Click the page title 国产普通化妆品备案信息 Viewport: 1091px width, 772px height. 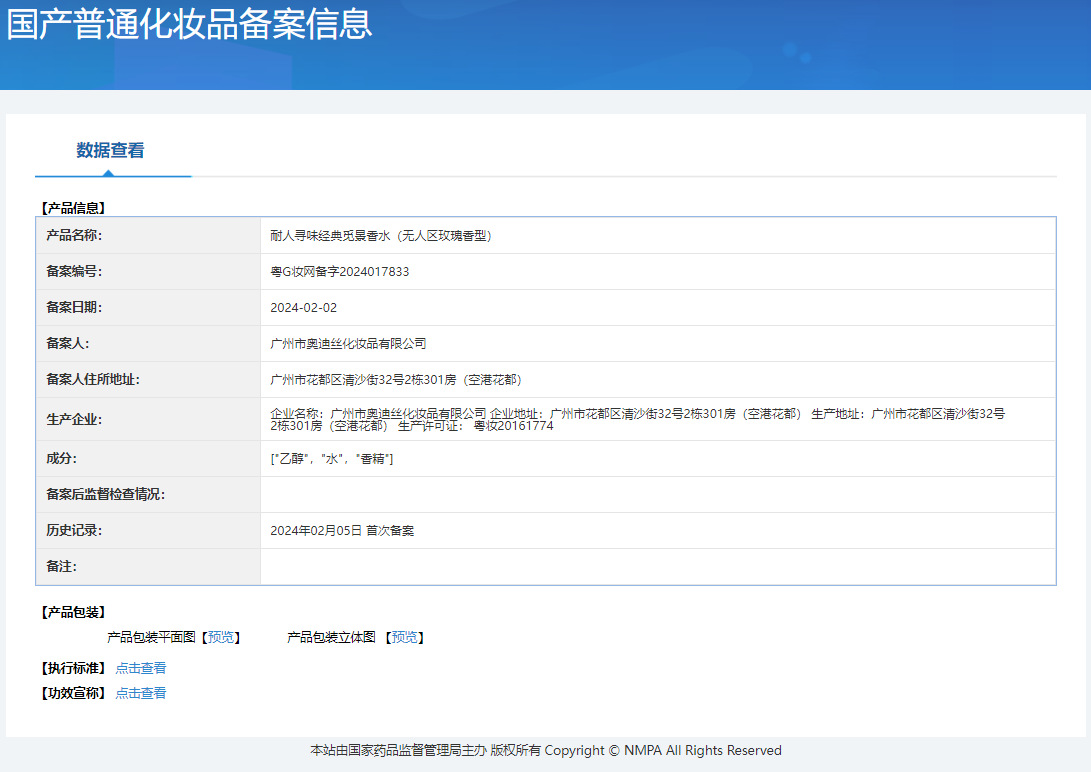189,24
